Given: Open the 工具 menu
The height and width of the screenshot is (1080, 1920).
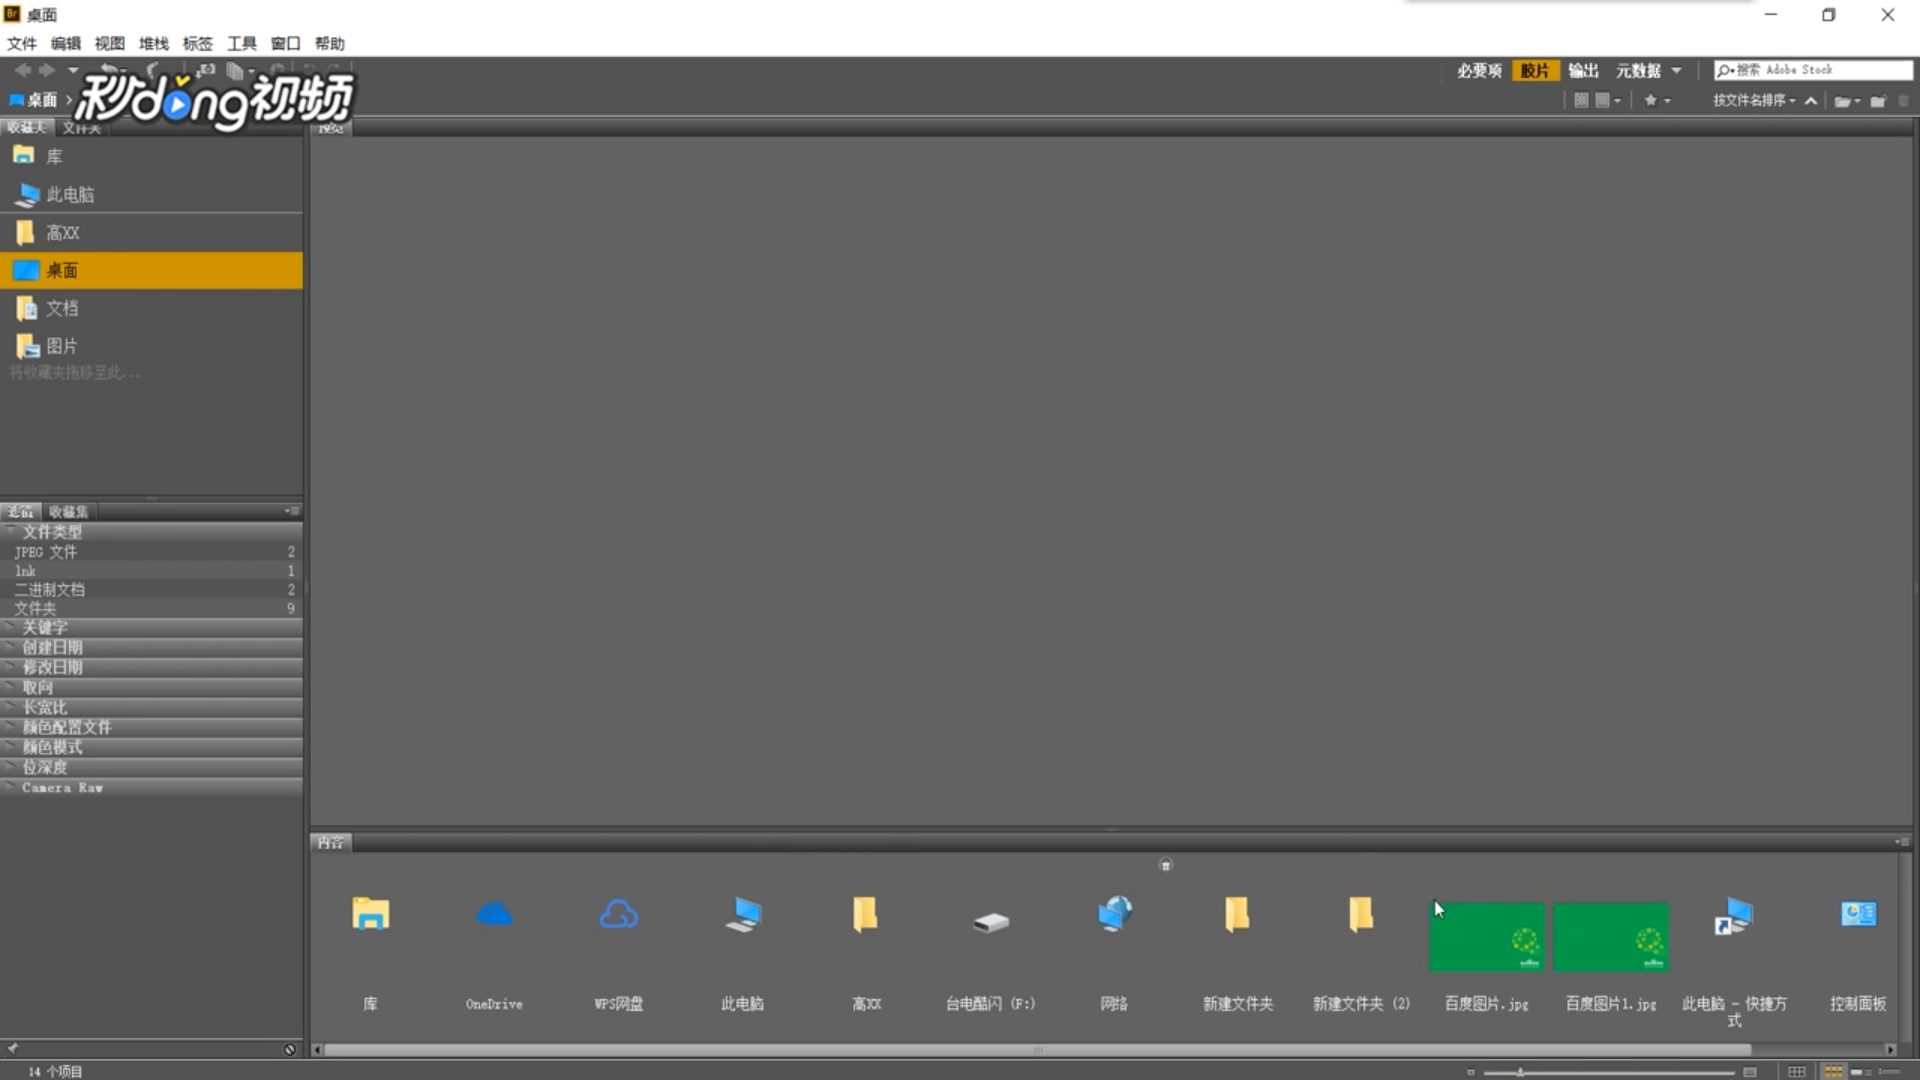Looking at the screenshot, I should click(241, 43).
